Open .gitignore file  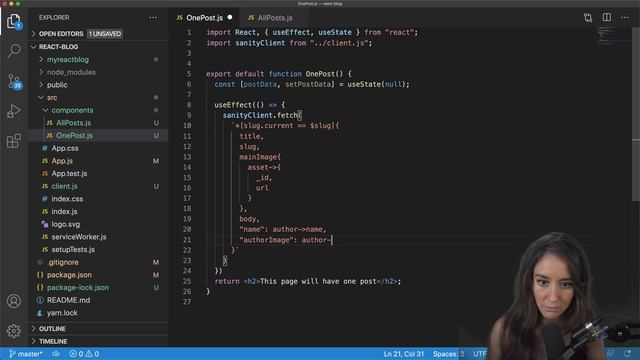[x=98, y=262]
